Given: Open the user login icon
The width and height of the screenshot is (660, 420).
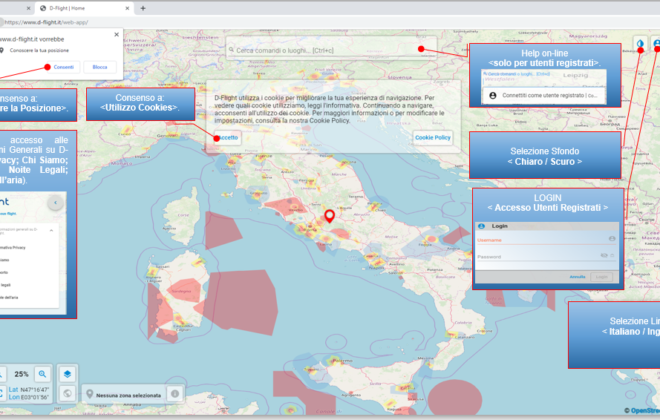Looking at the screenshot, I should [x=656, y=43].
